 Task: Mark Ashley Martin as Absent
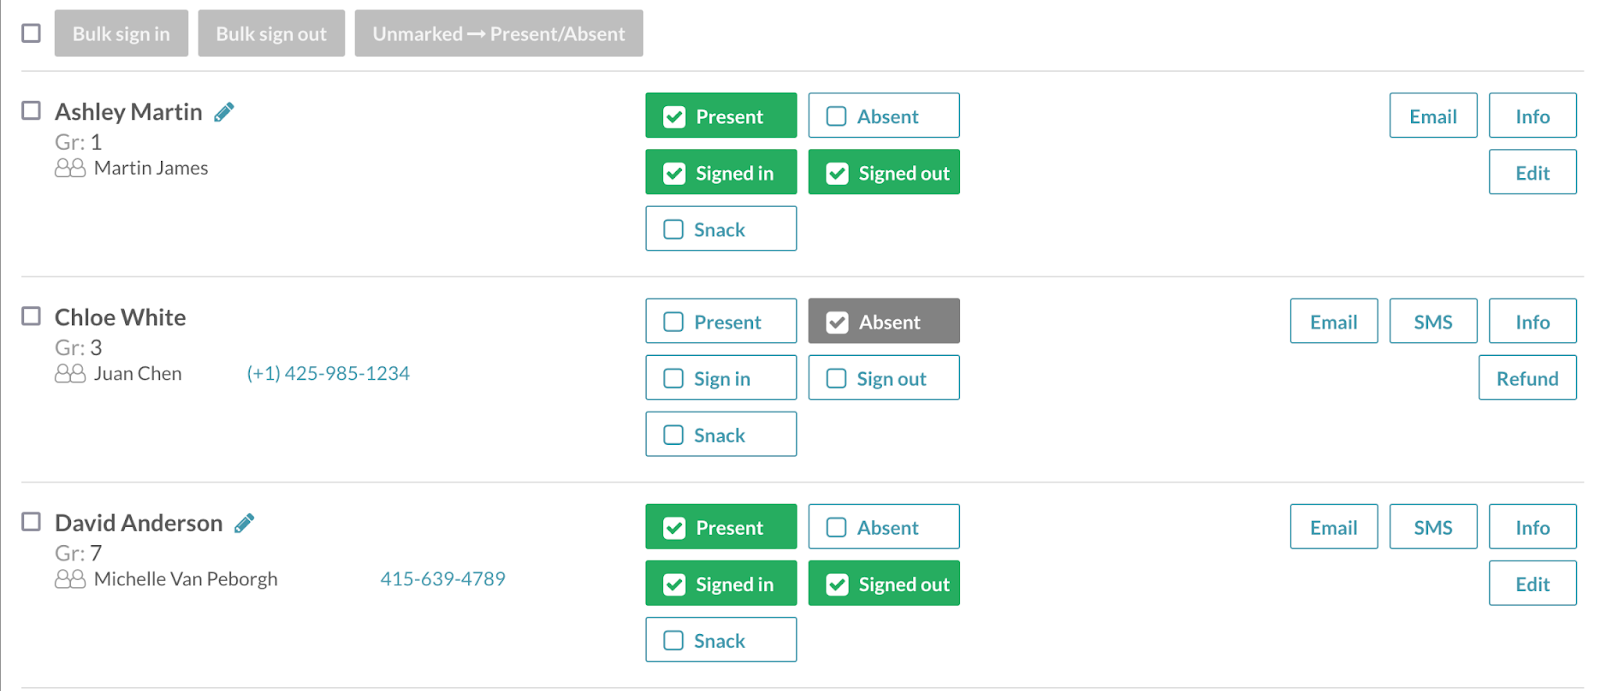point(884,116)
